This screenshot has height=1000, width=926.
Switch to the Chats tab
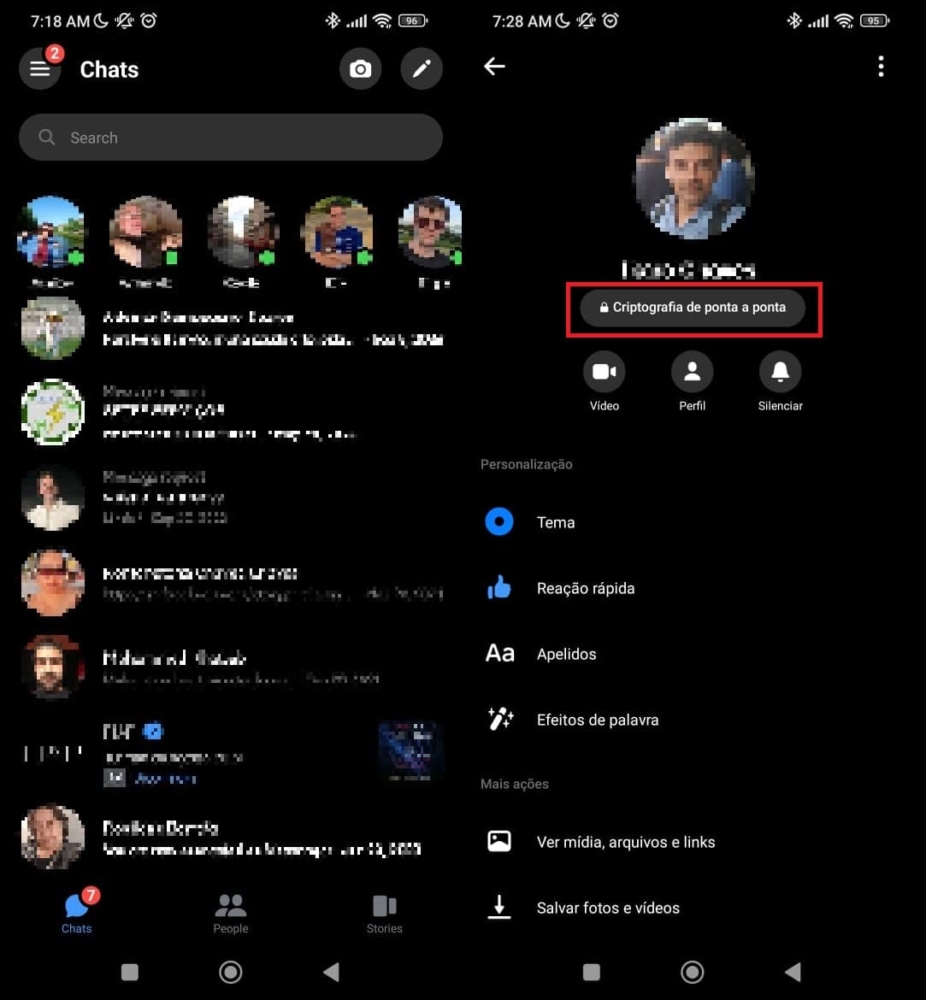77,913
